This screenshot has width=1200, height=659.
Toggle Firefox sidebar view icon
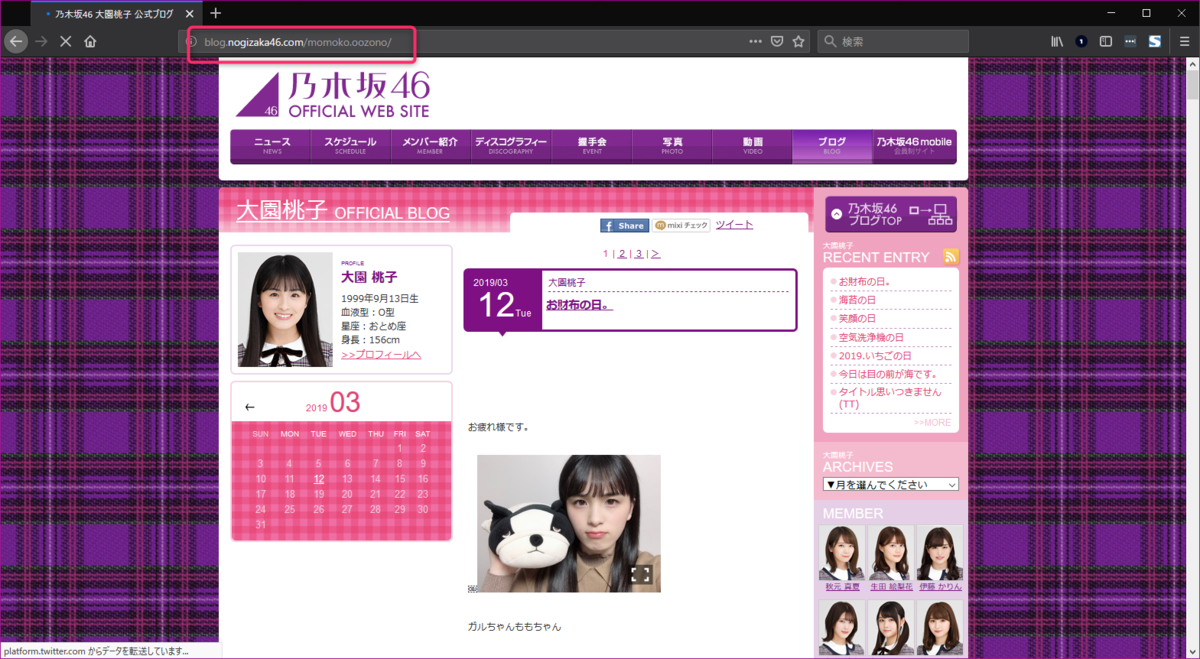(x=1106, y=41)
